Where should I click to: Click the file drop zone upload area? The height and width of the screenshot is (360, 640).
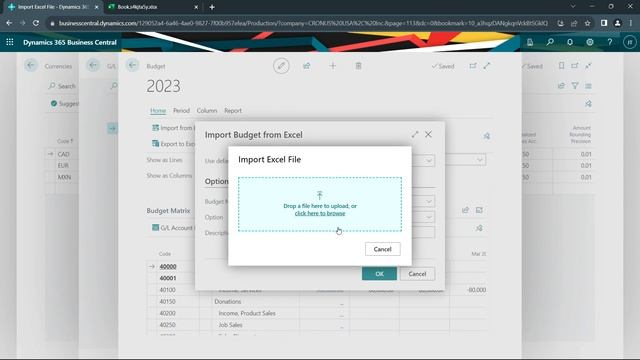320,204
